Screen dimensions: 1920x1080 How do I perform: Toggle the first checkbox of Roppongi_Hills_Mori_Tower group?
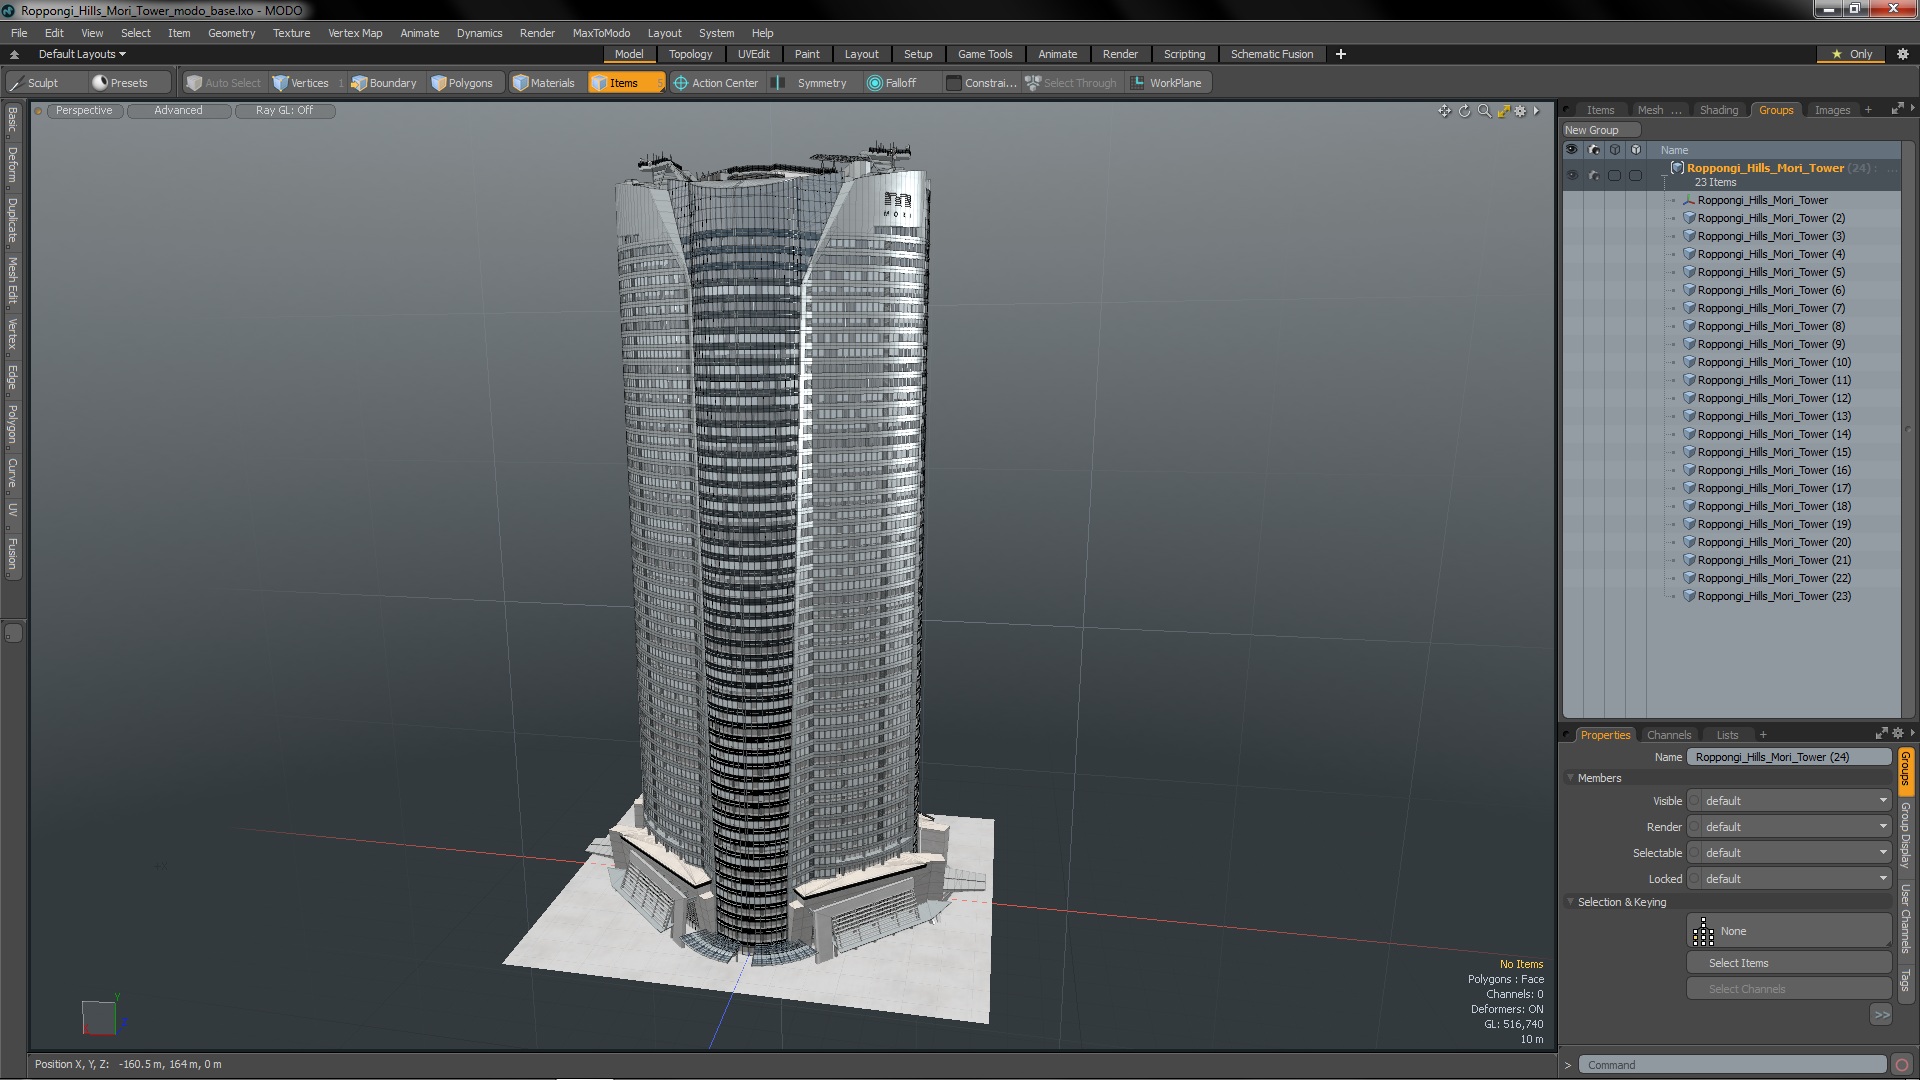[1614, 175]
